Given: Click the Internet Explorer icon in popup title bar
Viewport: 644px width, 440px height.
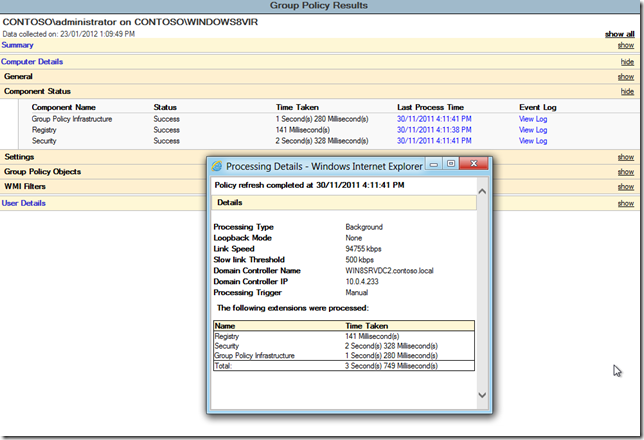Looking at the screenshot, I should 217,165.
